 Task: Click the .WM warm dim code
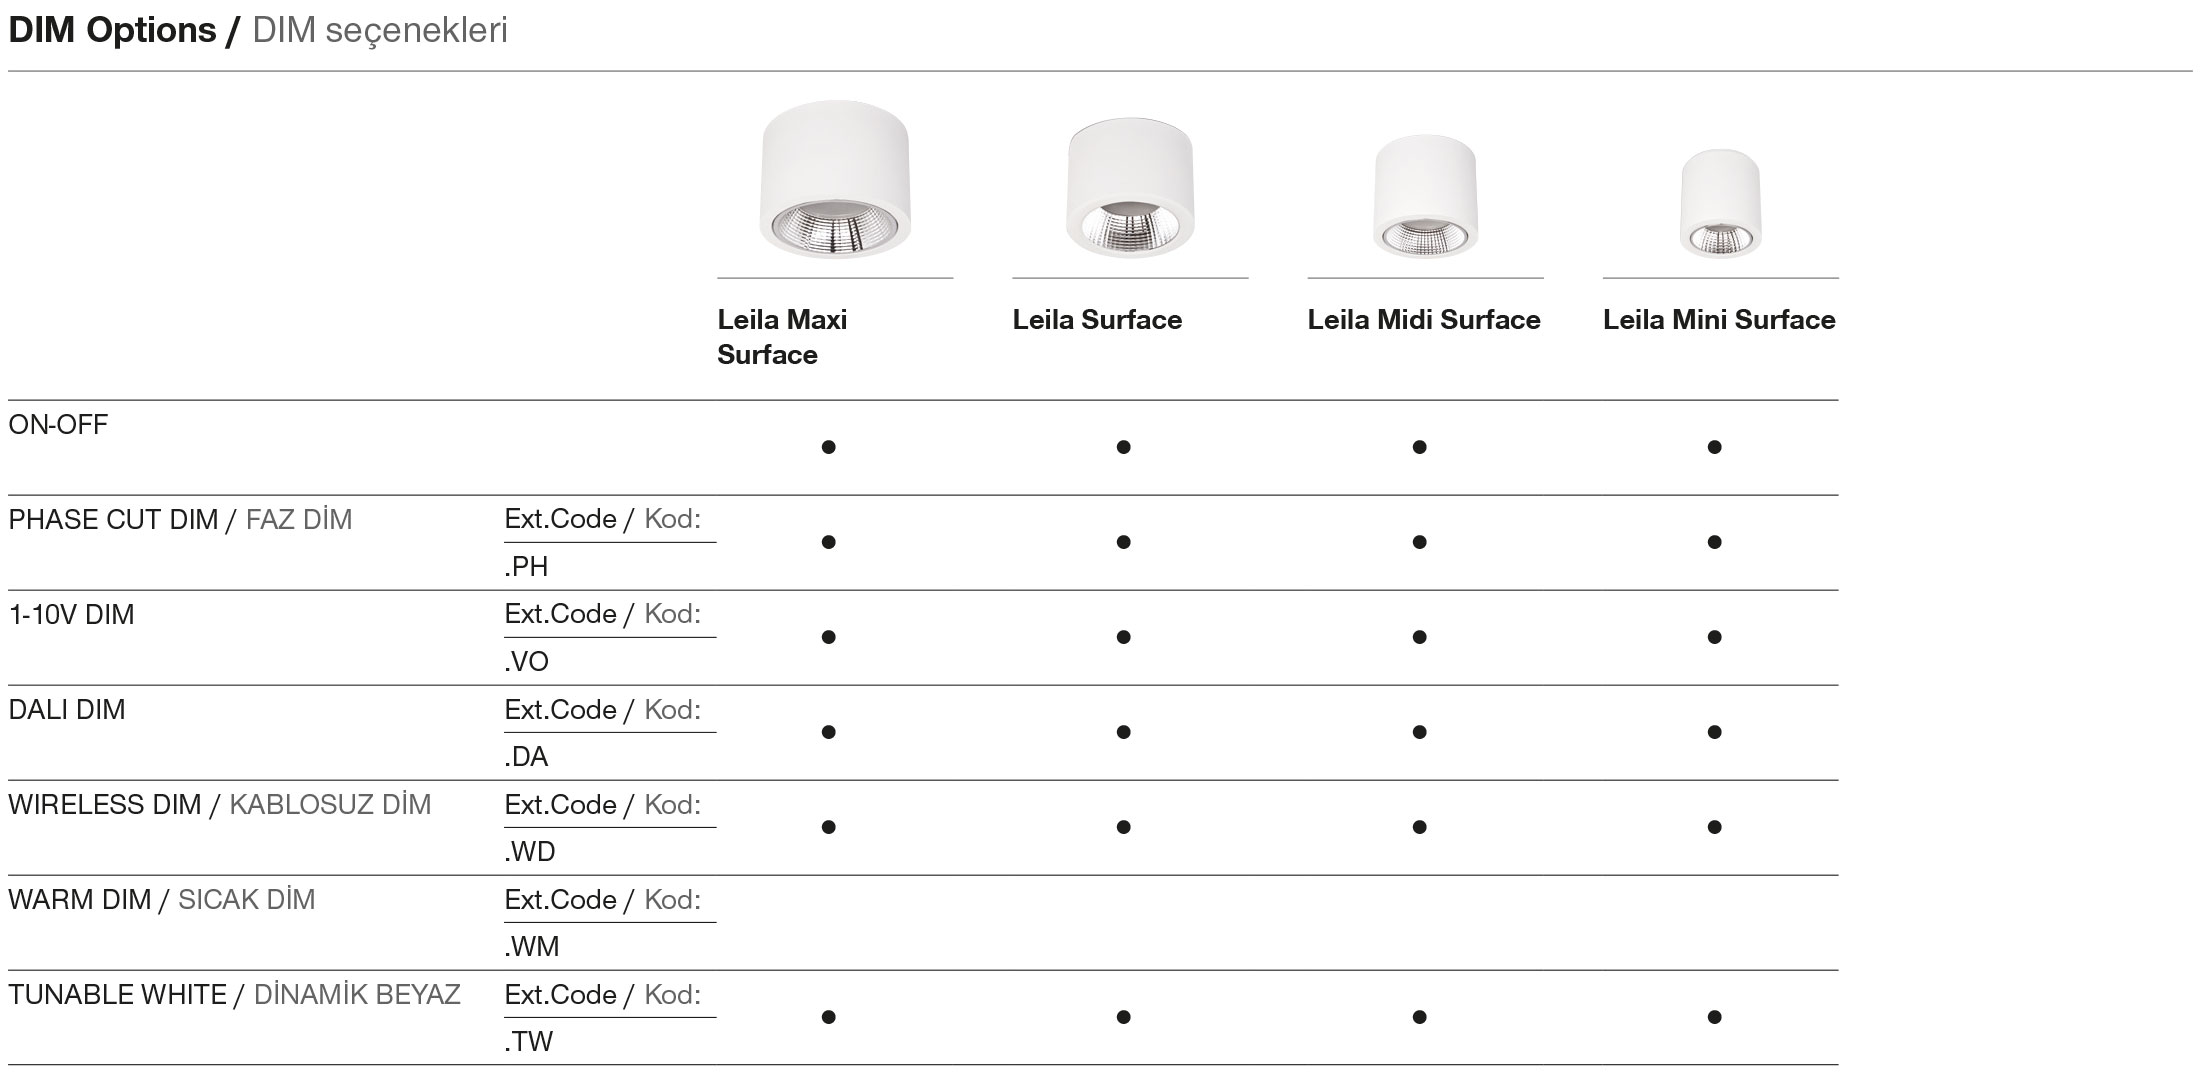532,947
